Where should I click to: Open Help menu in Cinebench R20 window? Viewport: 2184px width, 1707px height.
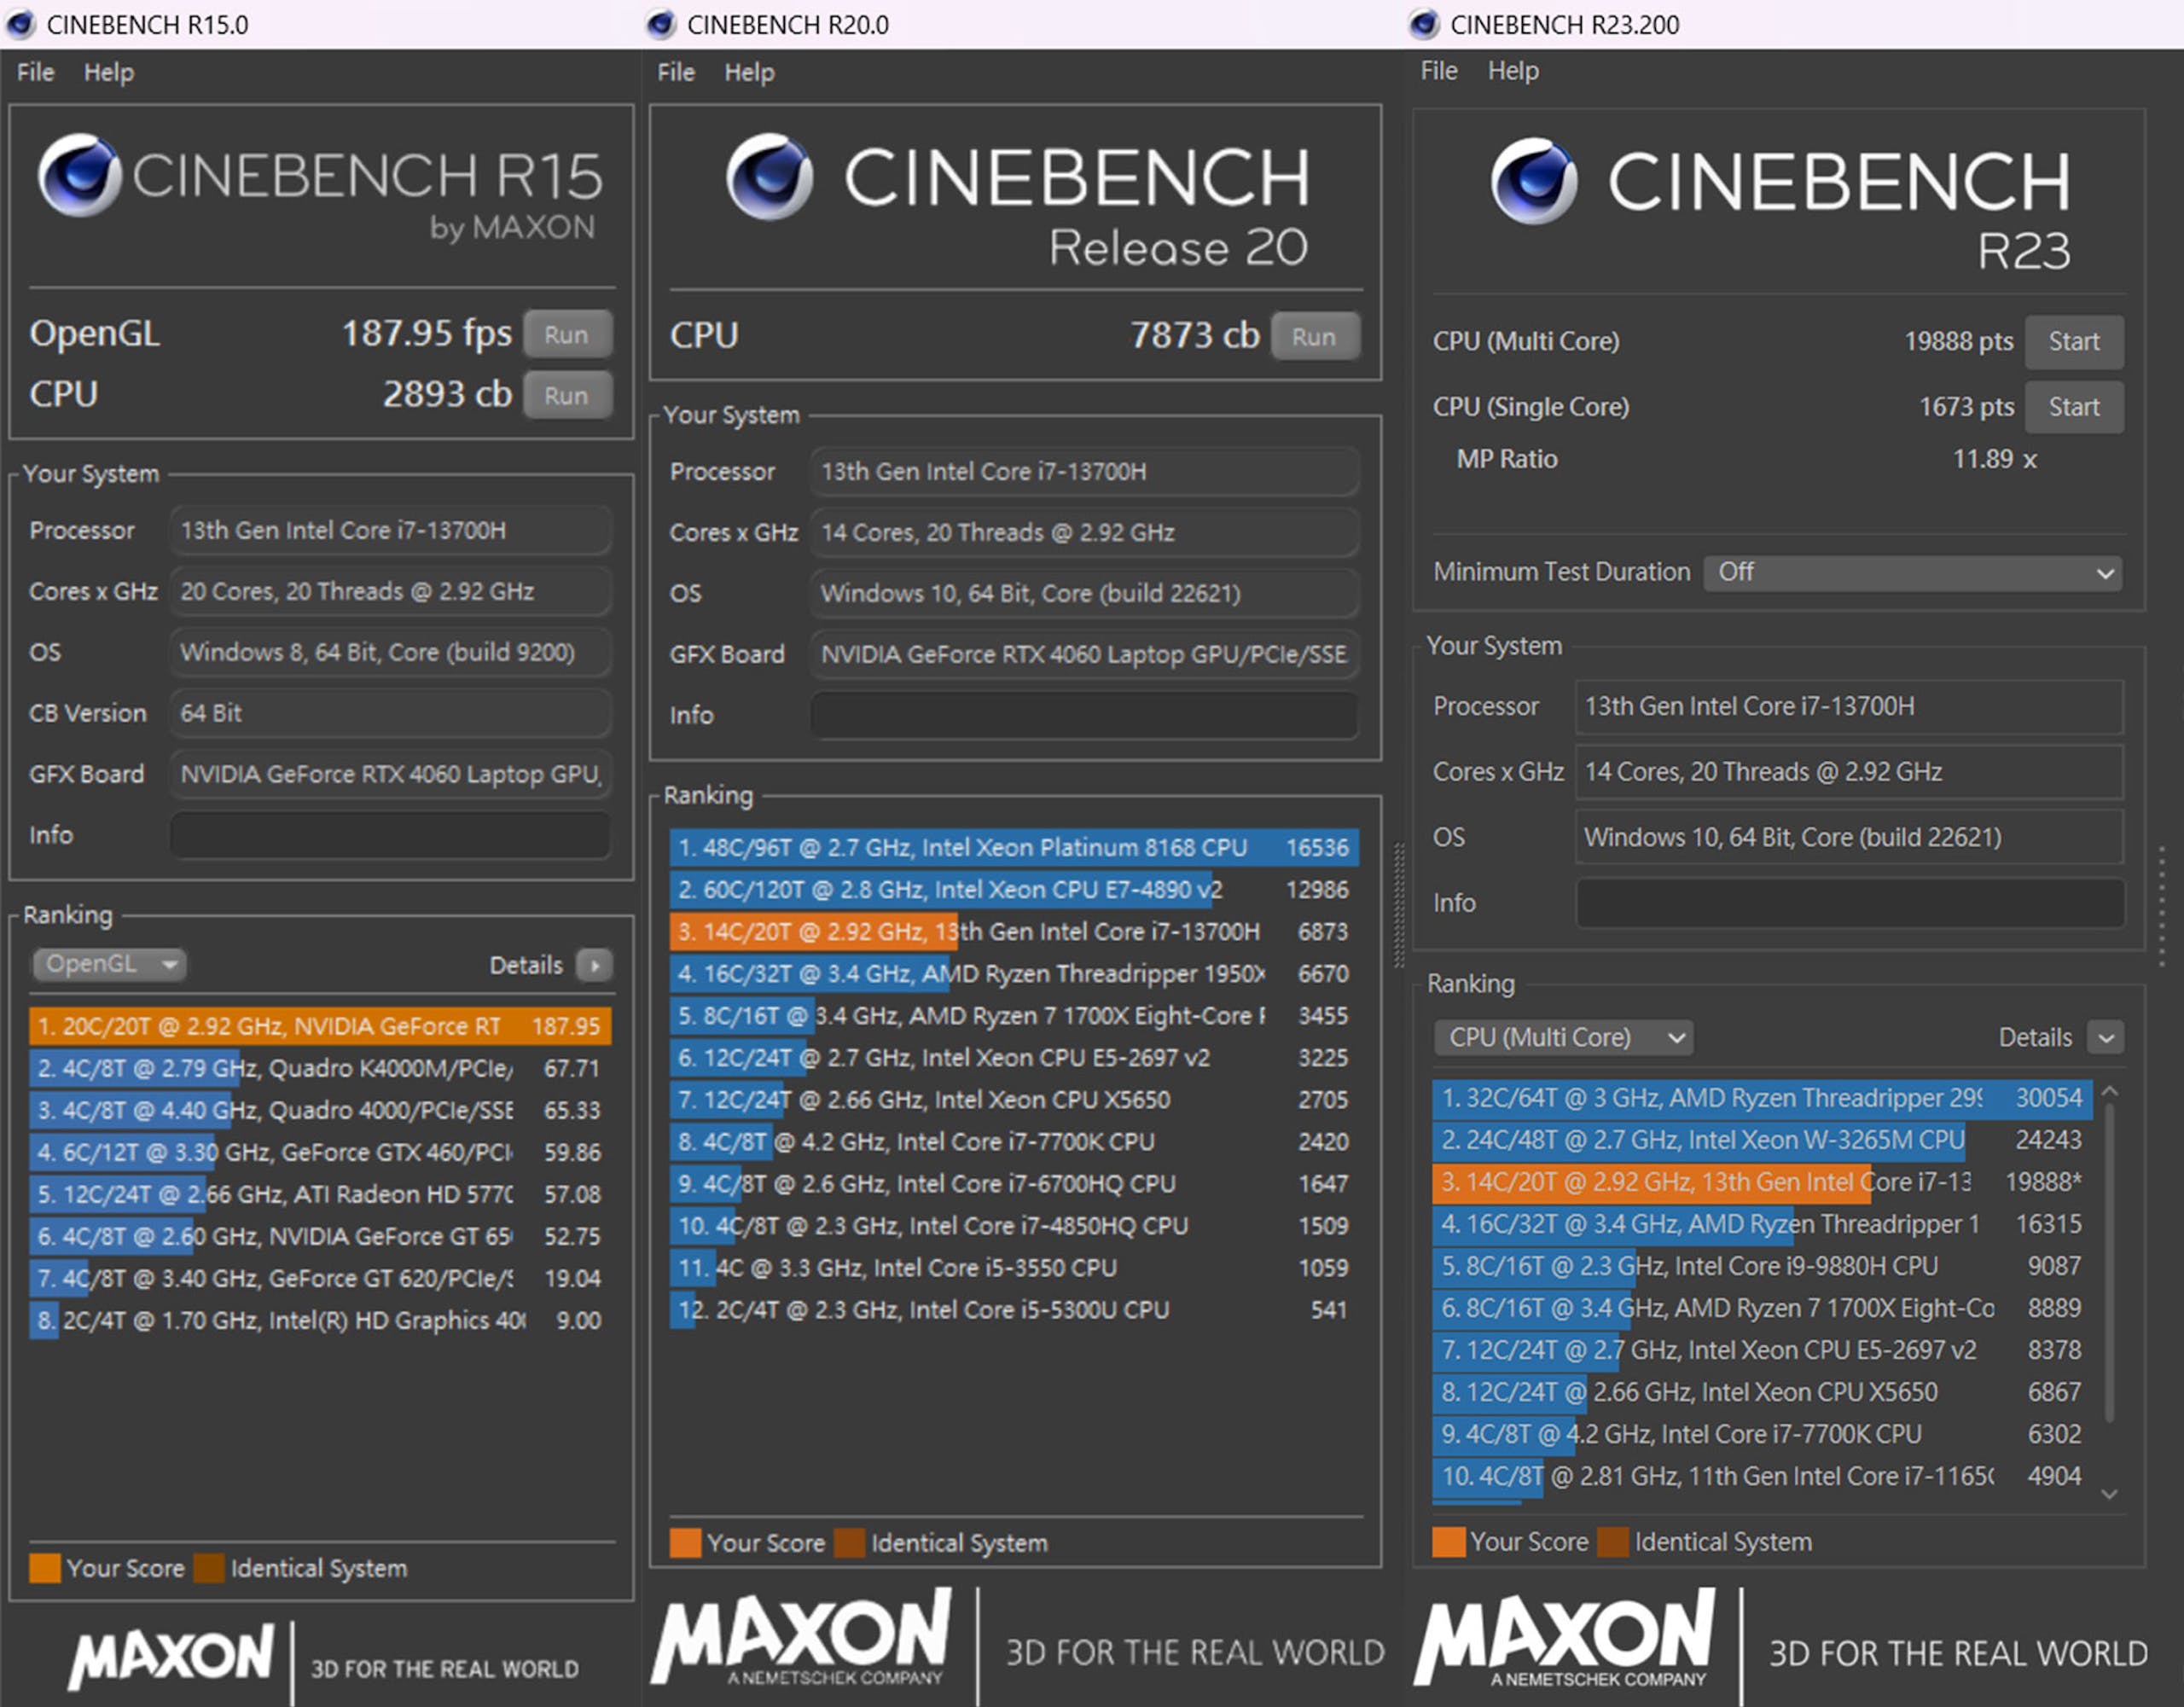click(x=749, y=72)
